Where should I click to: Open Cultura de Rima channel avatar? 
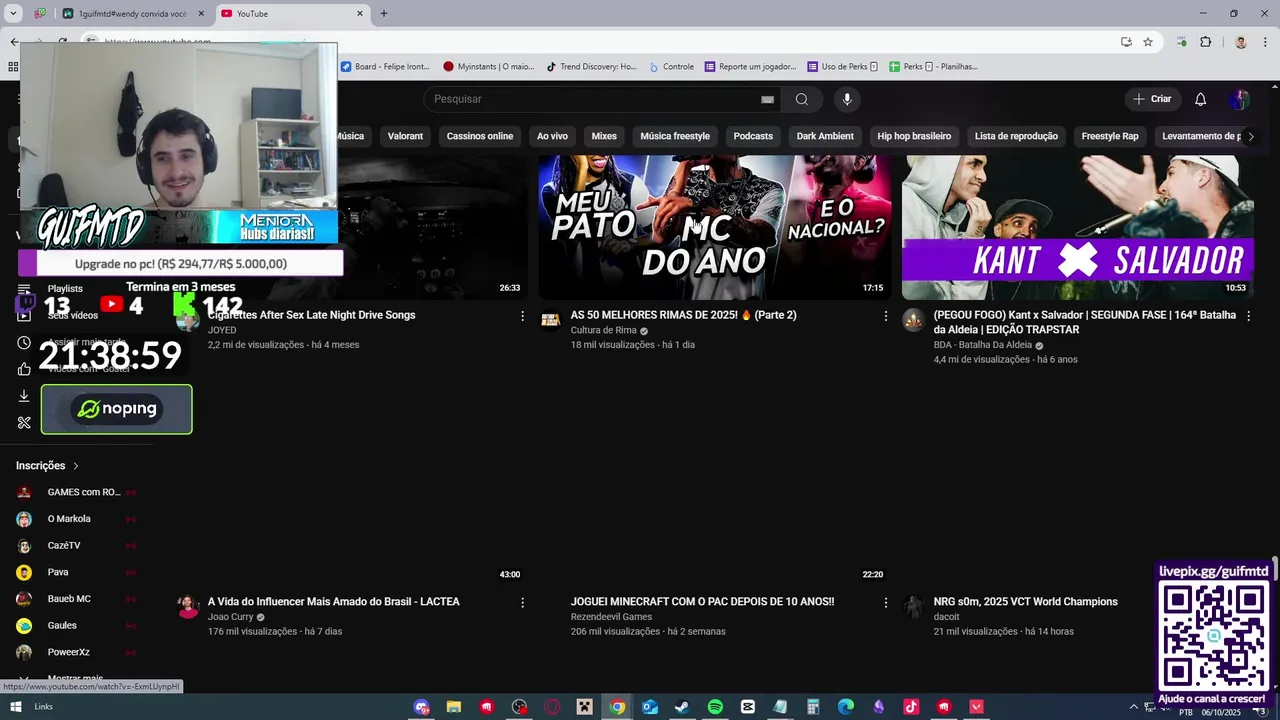[550, 320]
